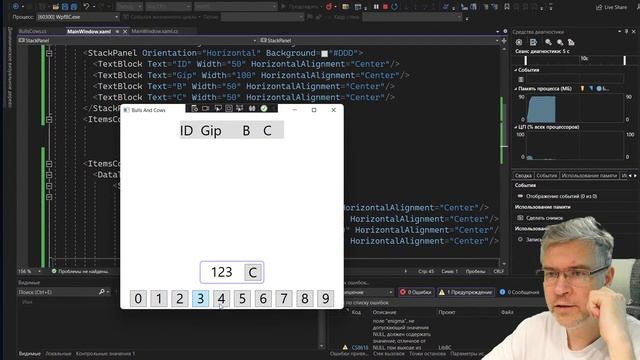Switch to the Локальные tab
Image resolution: width=640 pixels, height=360 pixels.
(58, 353)
